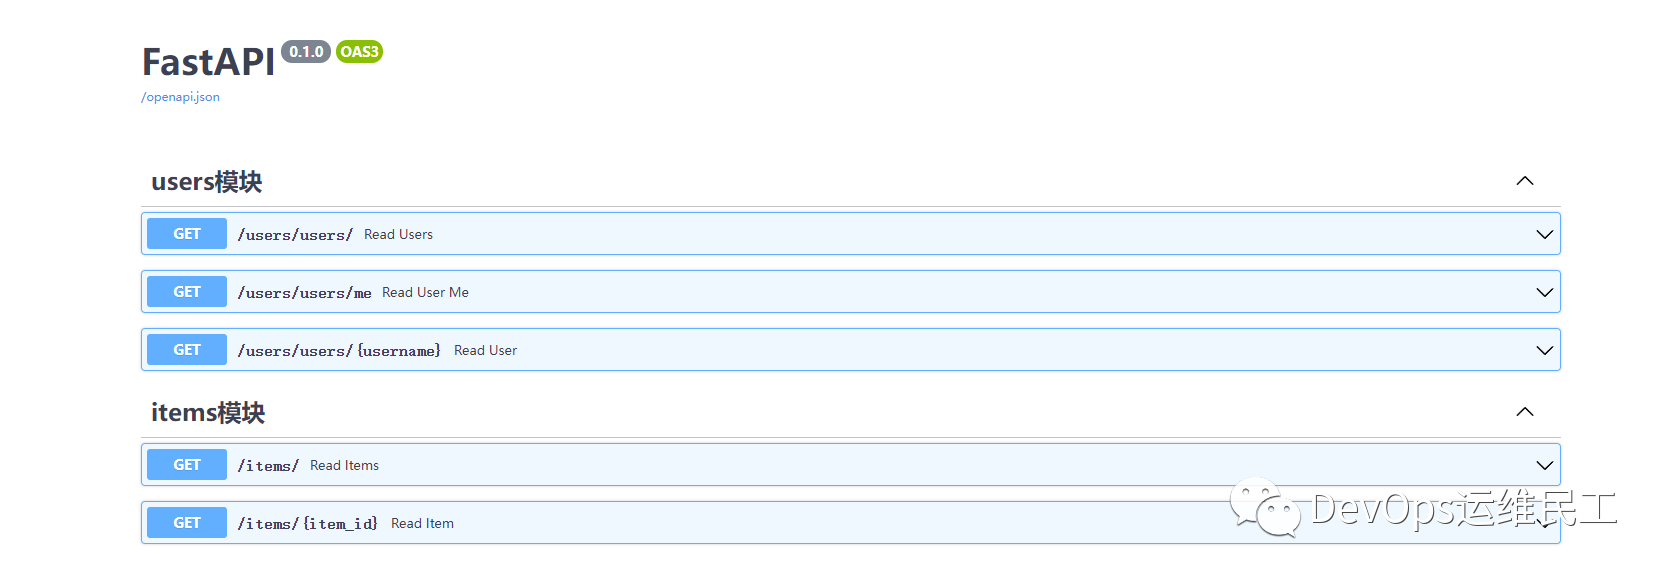
Task: Expand the /items/{item_id} Read Item operation
Action: (1542, 522)
